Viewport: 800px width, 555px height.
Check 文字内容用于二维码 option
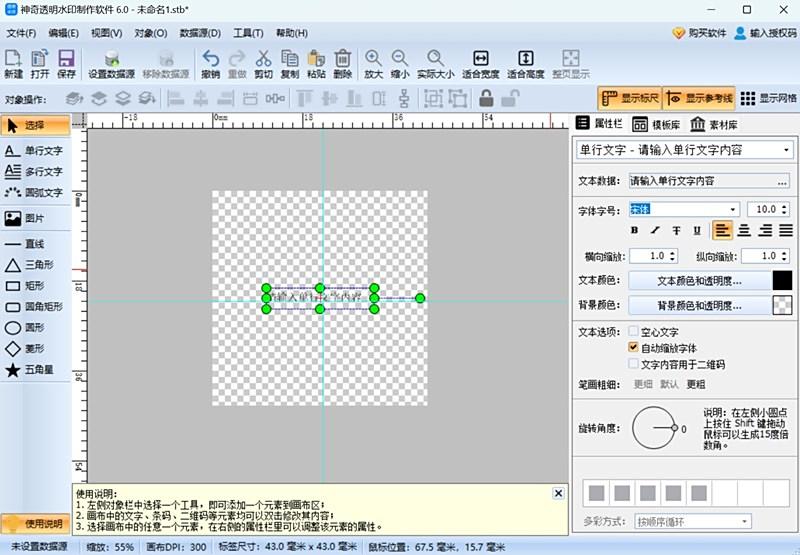click(634, 365)
